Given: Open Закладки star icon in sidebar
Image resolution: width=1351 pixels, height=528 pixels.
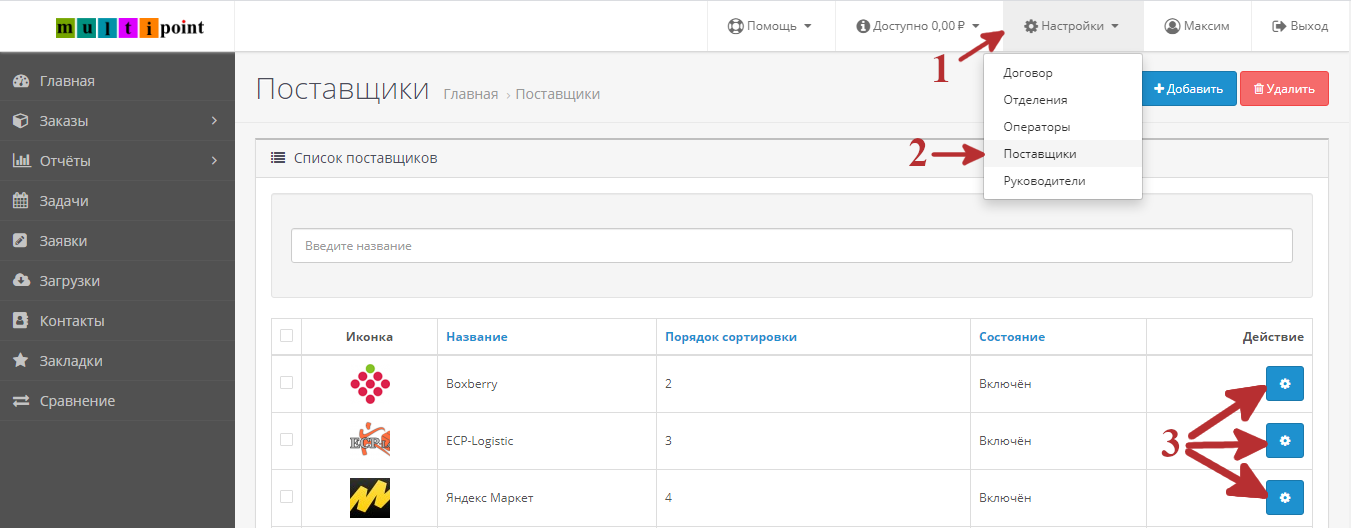Looking at the screenshot, I should pos(20,361).
